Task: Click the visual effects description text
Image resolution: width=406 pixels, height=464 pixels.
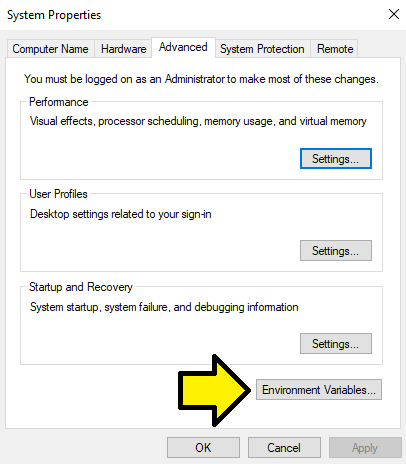Action: pos(198,121)
